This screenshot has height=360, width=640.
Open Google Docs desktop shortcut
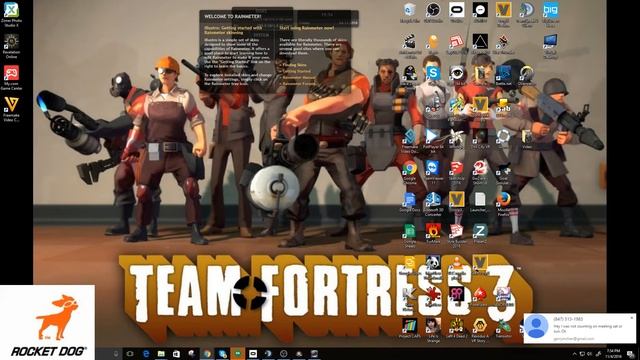click(409, 203)
